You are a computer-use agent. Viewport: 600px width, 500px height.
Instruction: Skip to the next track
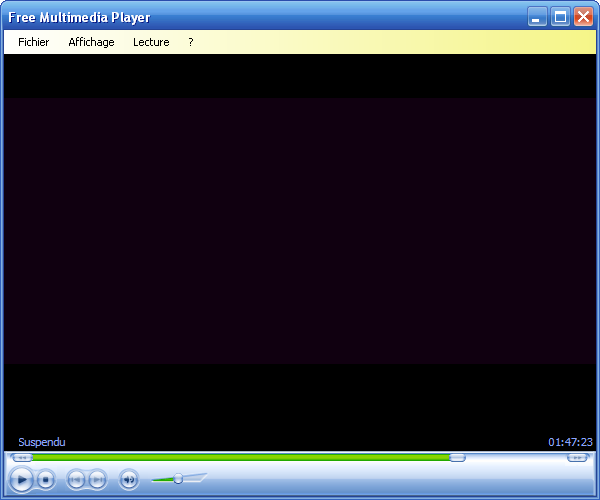(x=98, y=479)
